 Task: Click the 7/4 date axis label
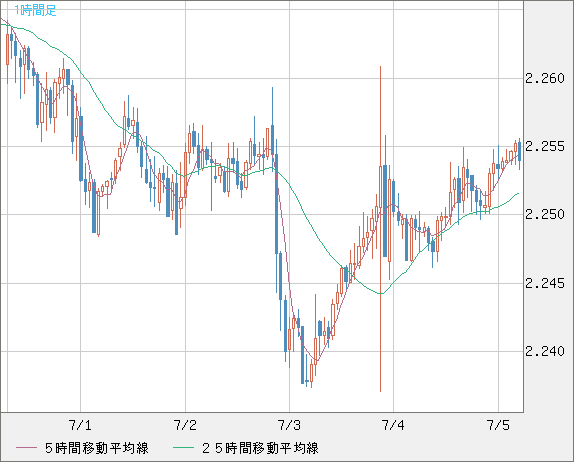click(393, 425)
